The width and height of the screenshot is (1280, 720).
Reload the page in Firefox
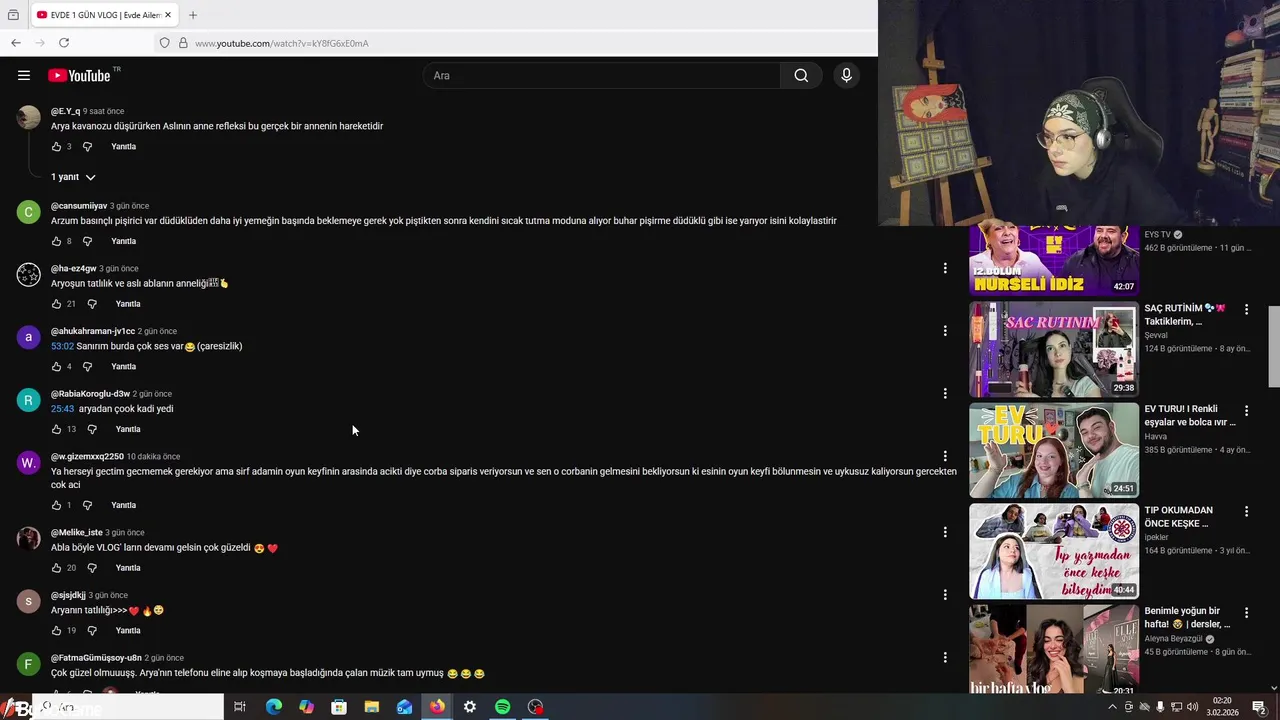64,43
